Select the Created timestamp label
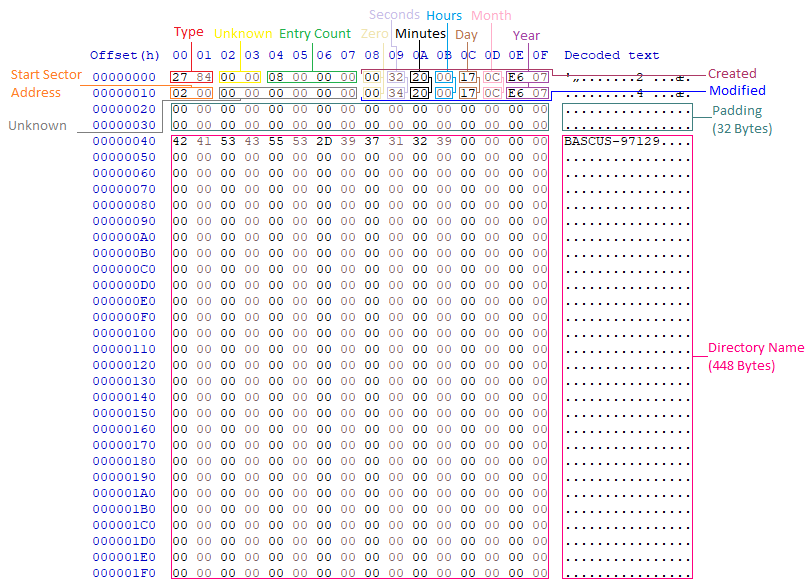Image resolution: width=809 pixels, height=588 pixels. click(732, 73)
